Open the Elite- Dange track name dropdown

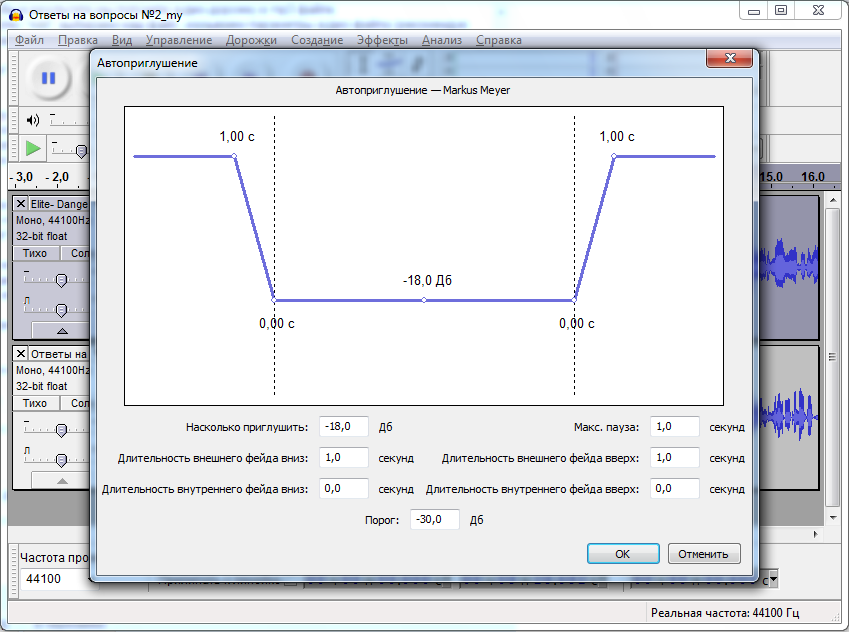click(x=60, y=204)
